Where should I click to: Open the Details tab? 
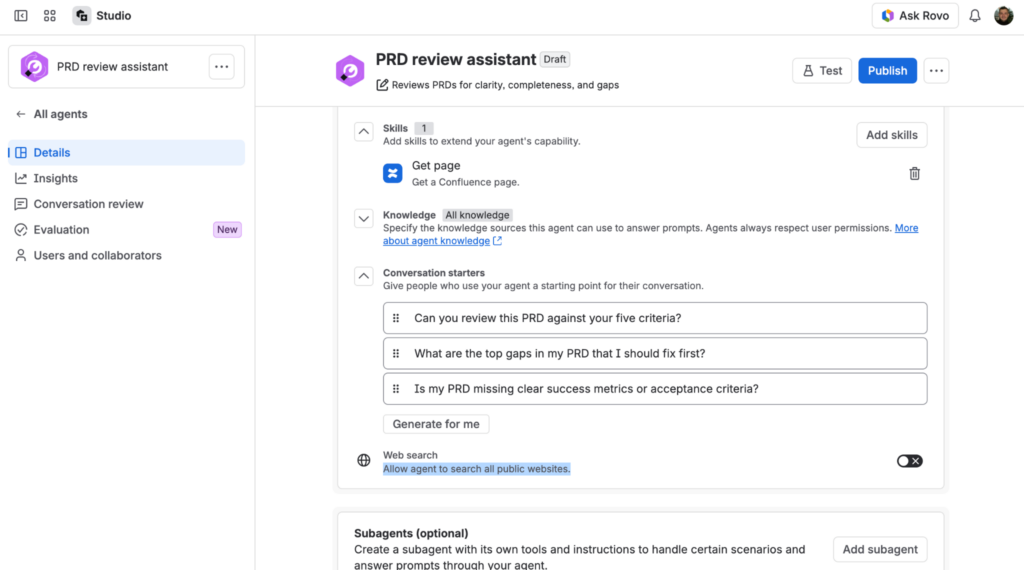click(x=127, y=152)
